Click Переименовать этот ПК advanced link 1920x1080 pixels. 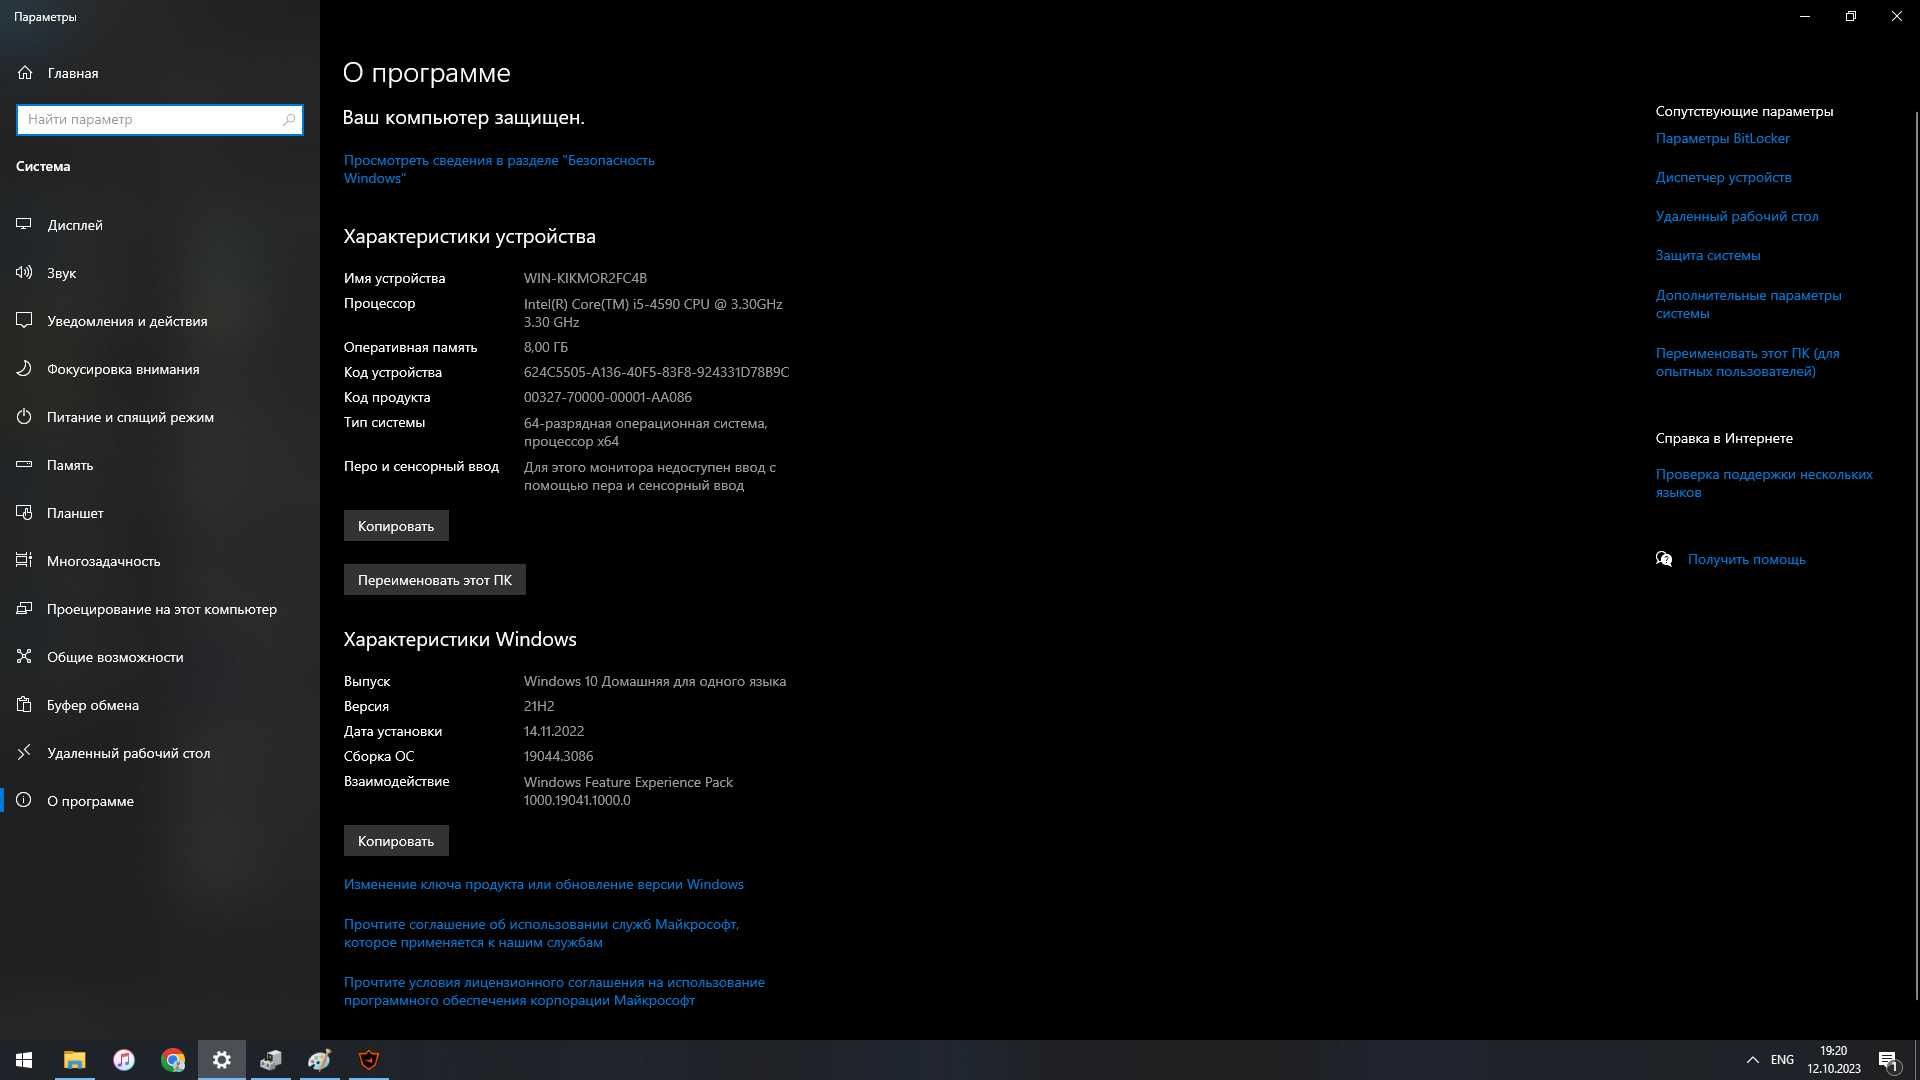[1747, 363]
